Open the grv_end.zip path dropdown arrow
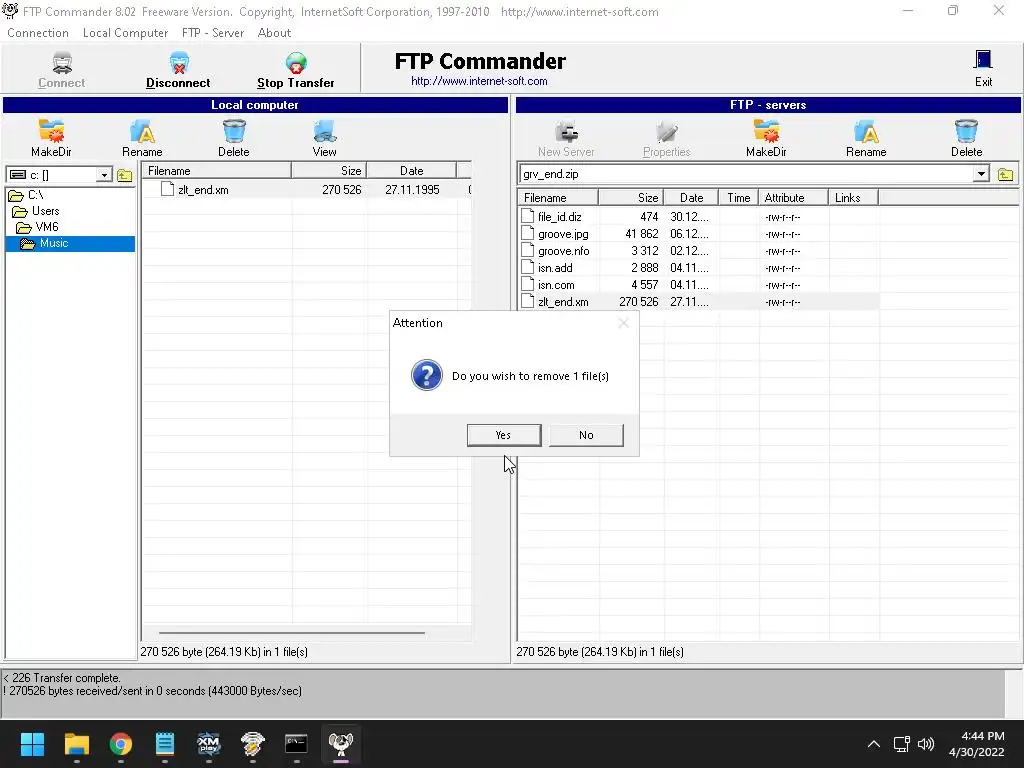The height and width of the screenshot is (768, 1024). pyautogui.click(x=981, y=174)
